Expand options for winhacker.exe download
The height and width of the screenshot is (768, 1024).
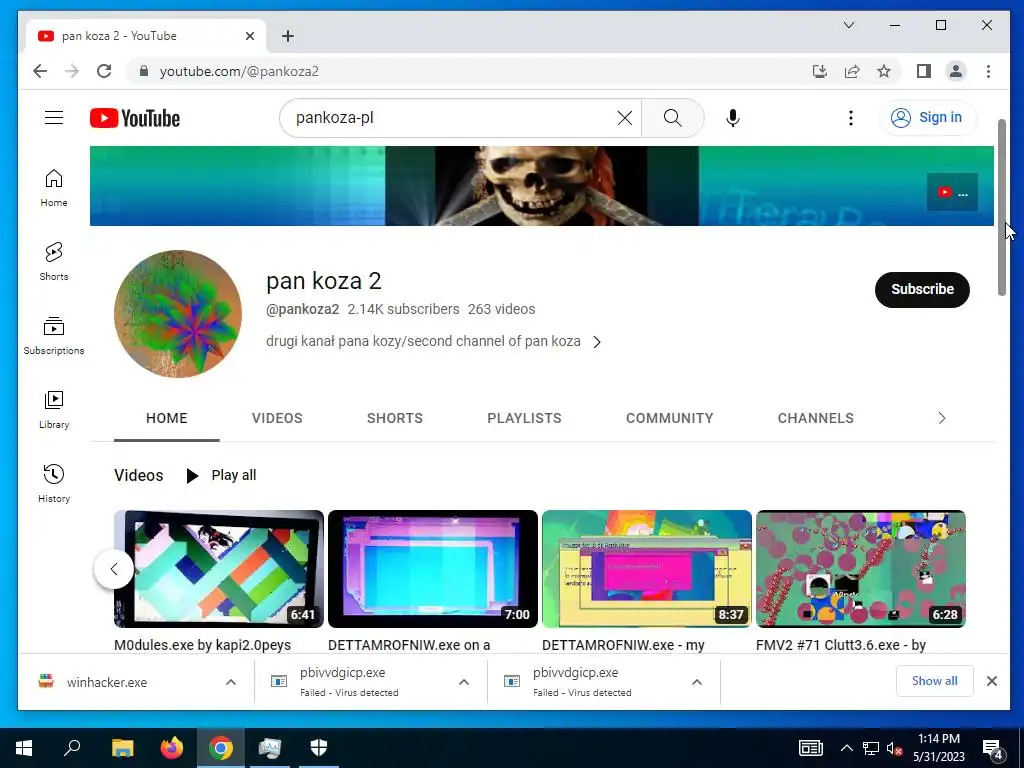231,682
